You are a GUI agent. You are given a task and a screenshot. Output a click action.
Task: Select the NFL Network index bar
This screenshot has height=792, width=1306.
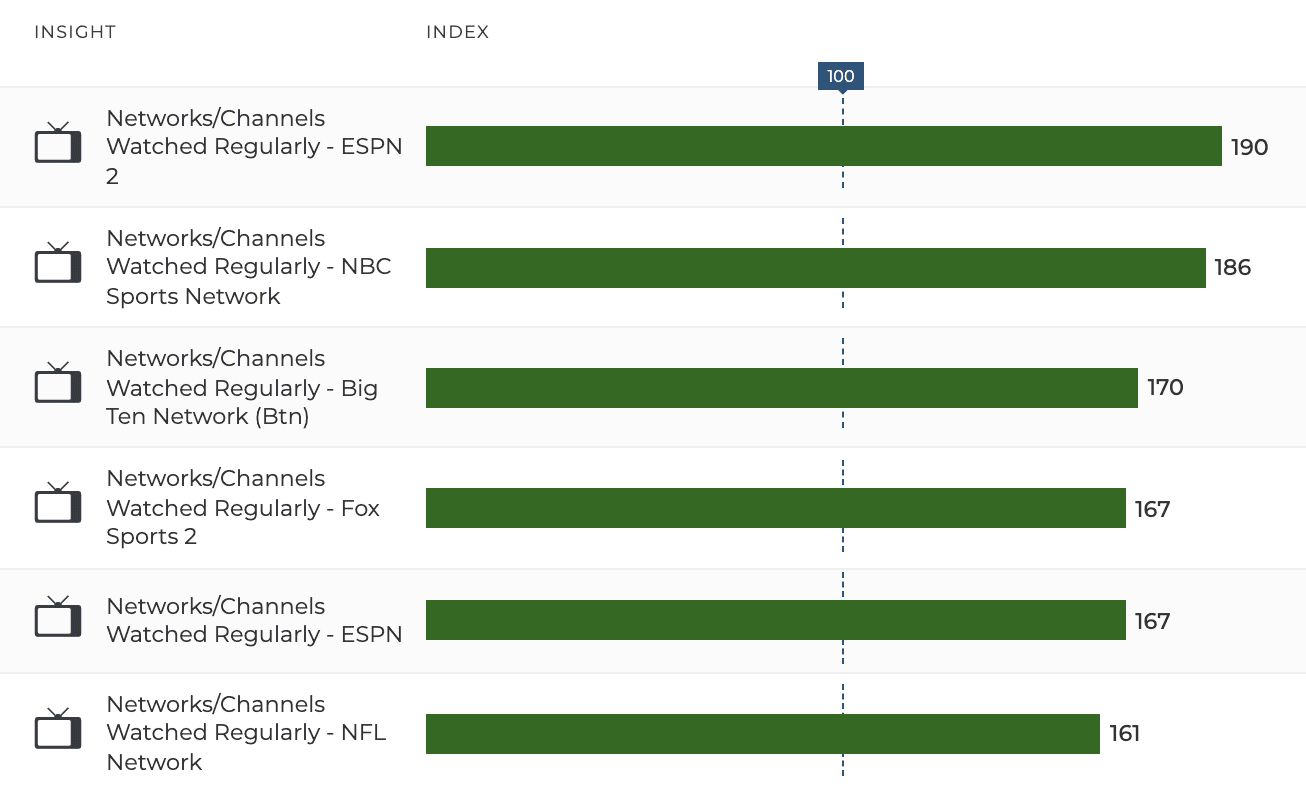pyautogui.click(x=762, y=734)
